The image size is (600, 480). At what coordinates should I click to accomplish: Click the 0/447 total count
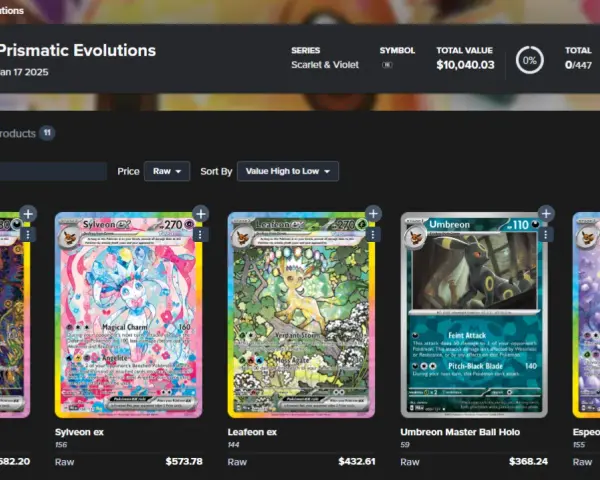point(578,65)
